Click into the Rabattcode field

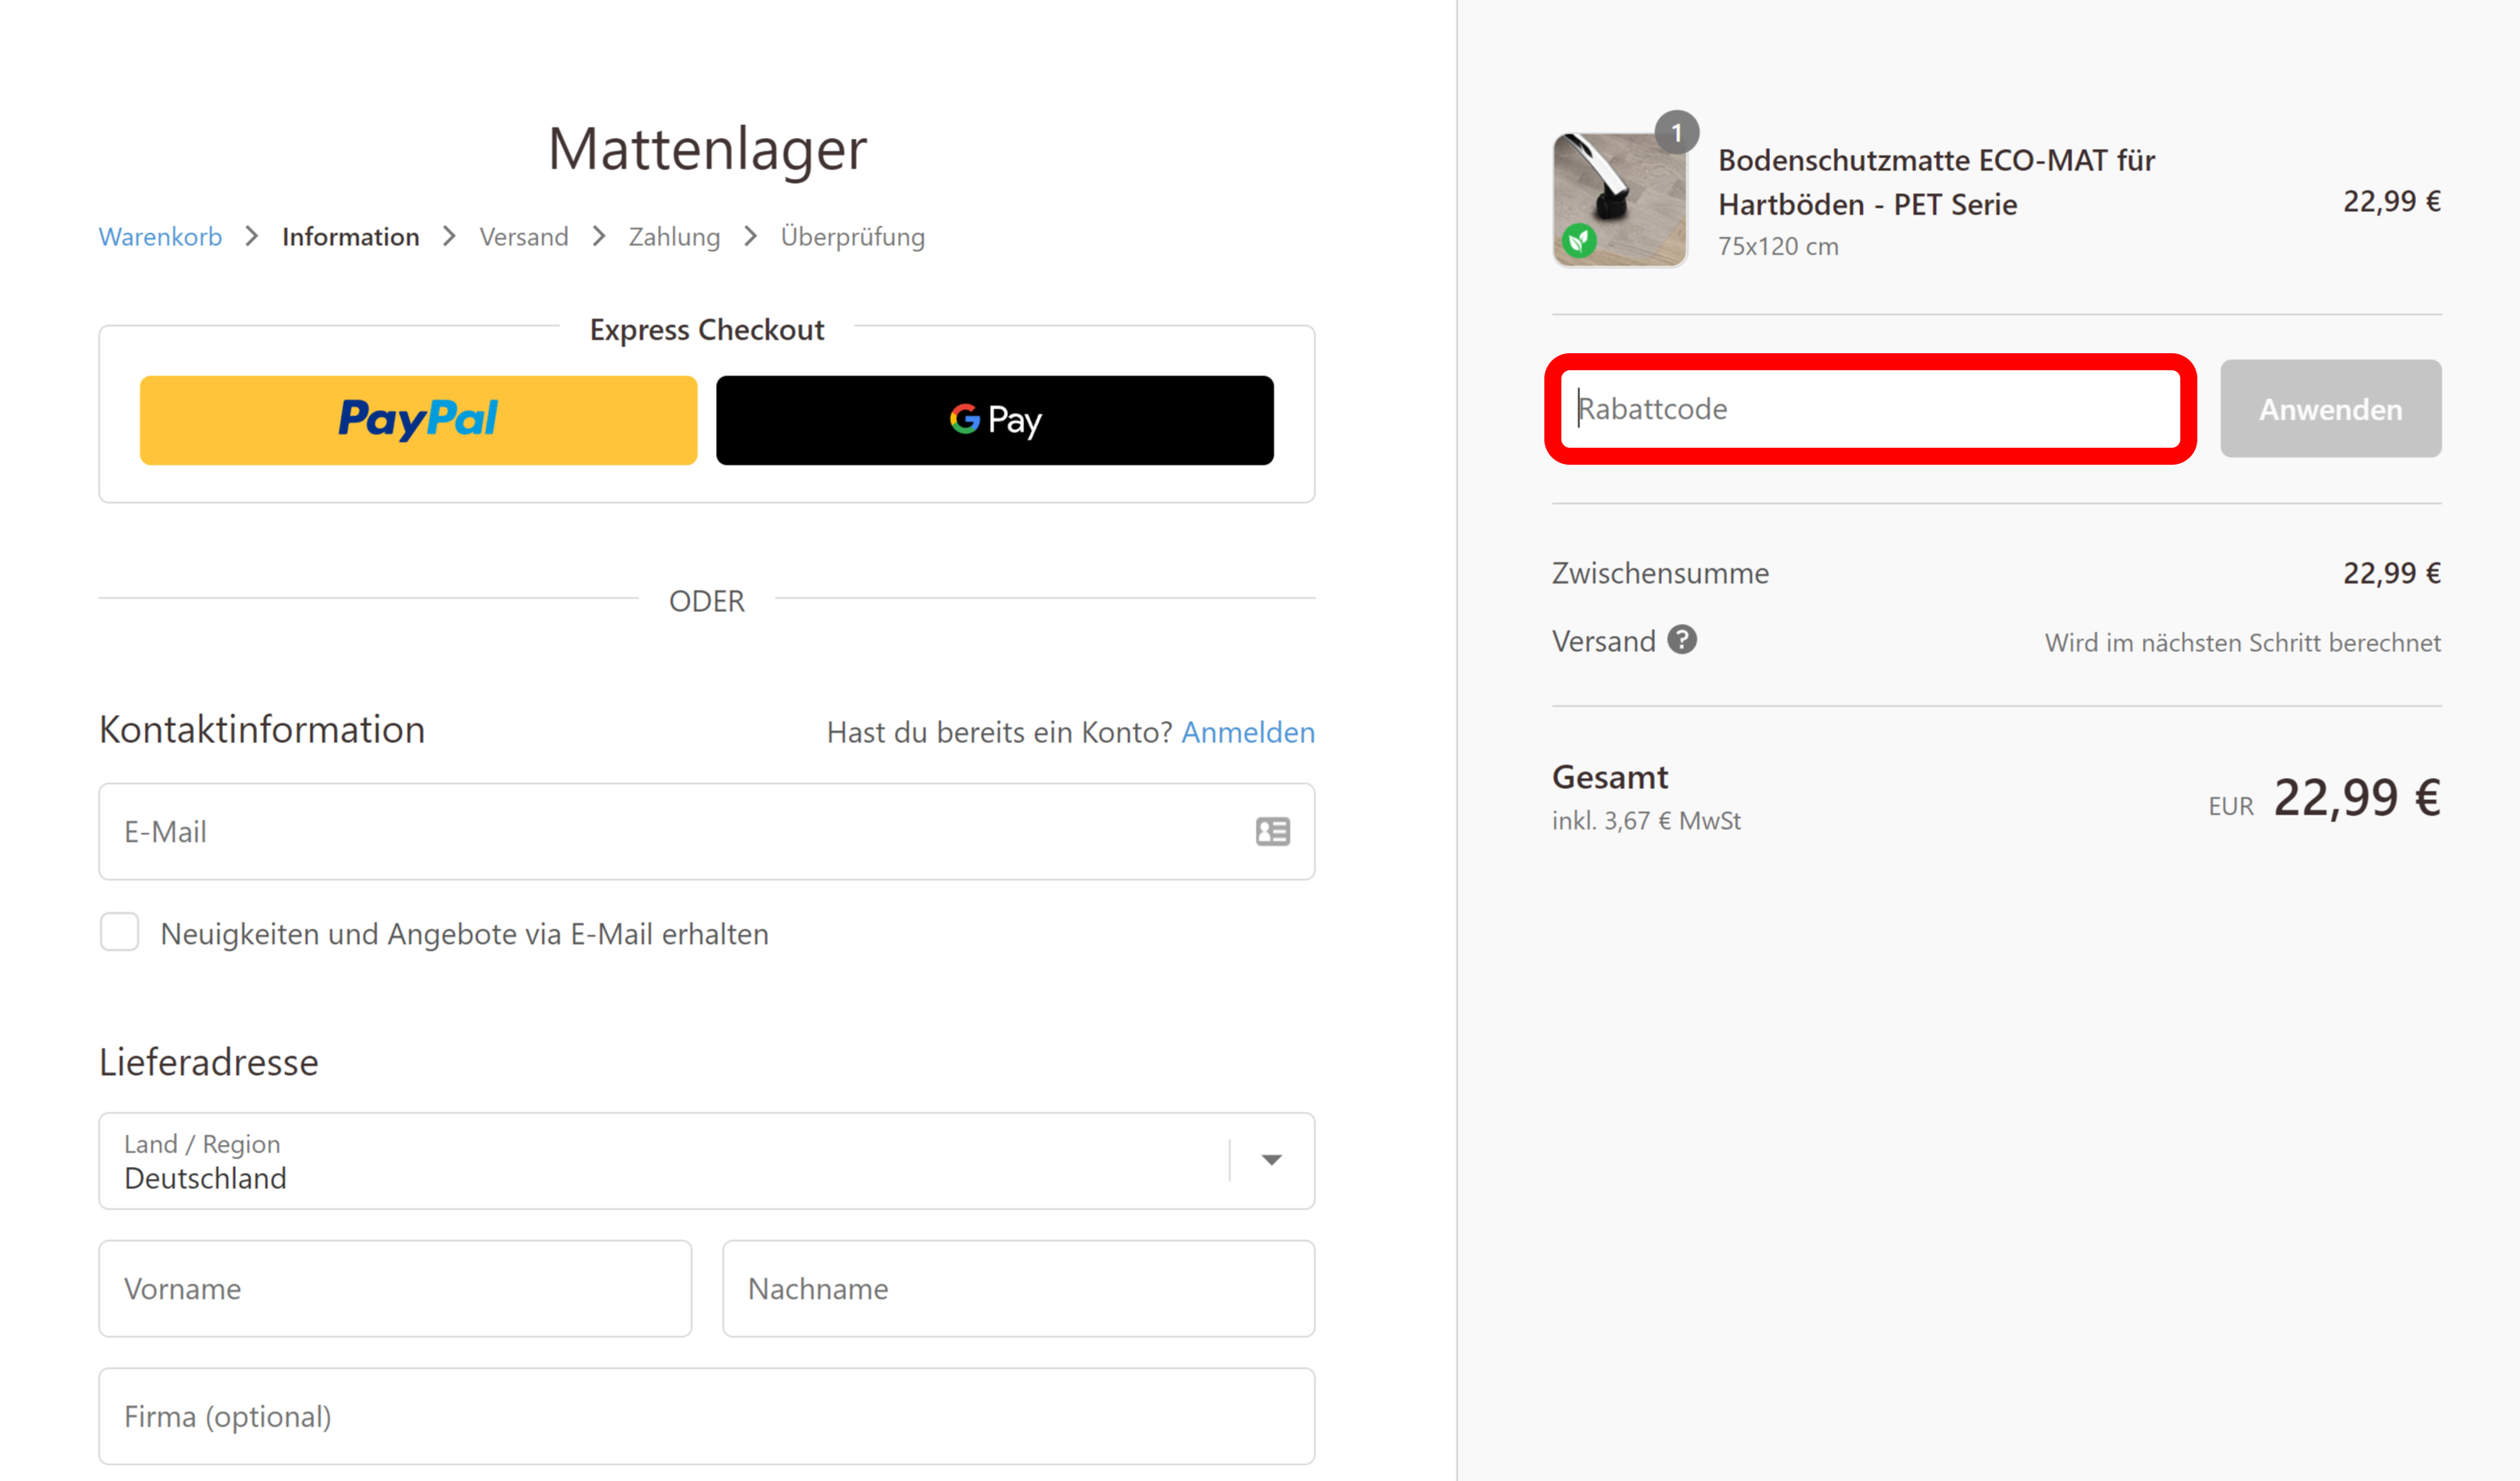(1870, 409)
